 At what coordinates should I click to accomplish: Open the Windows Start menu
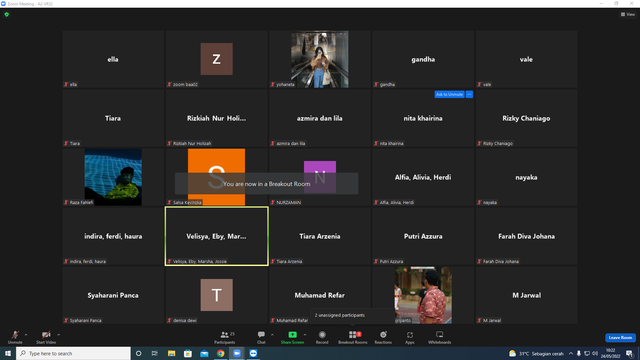coord(8,353)
